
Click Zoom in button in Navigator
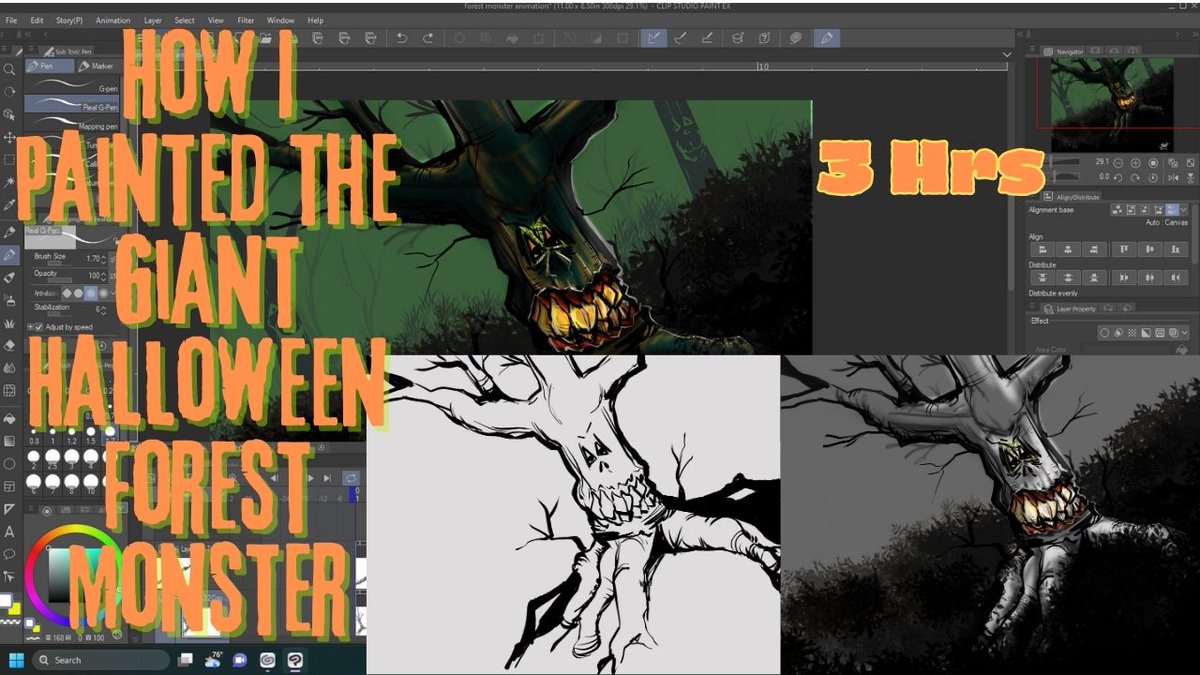1135,162
